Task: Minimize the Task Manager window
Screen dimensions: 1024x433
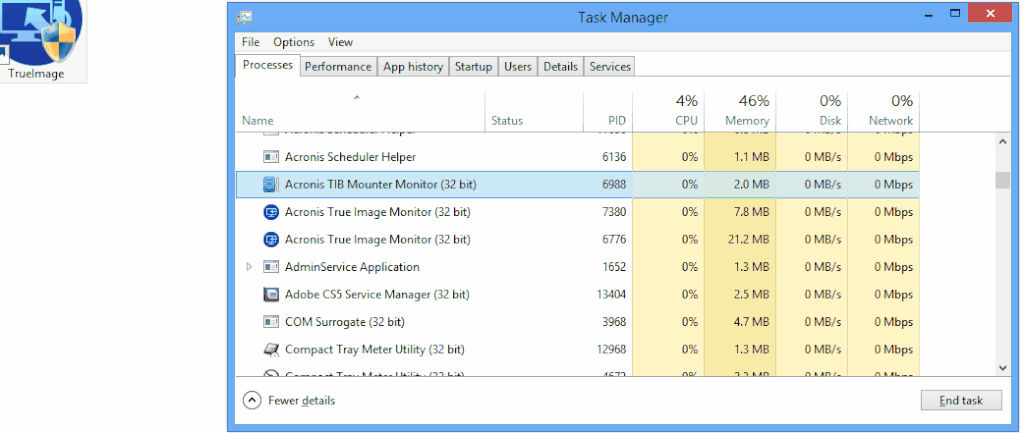Action: coord(928,14)
